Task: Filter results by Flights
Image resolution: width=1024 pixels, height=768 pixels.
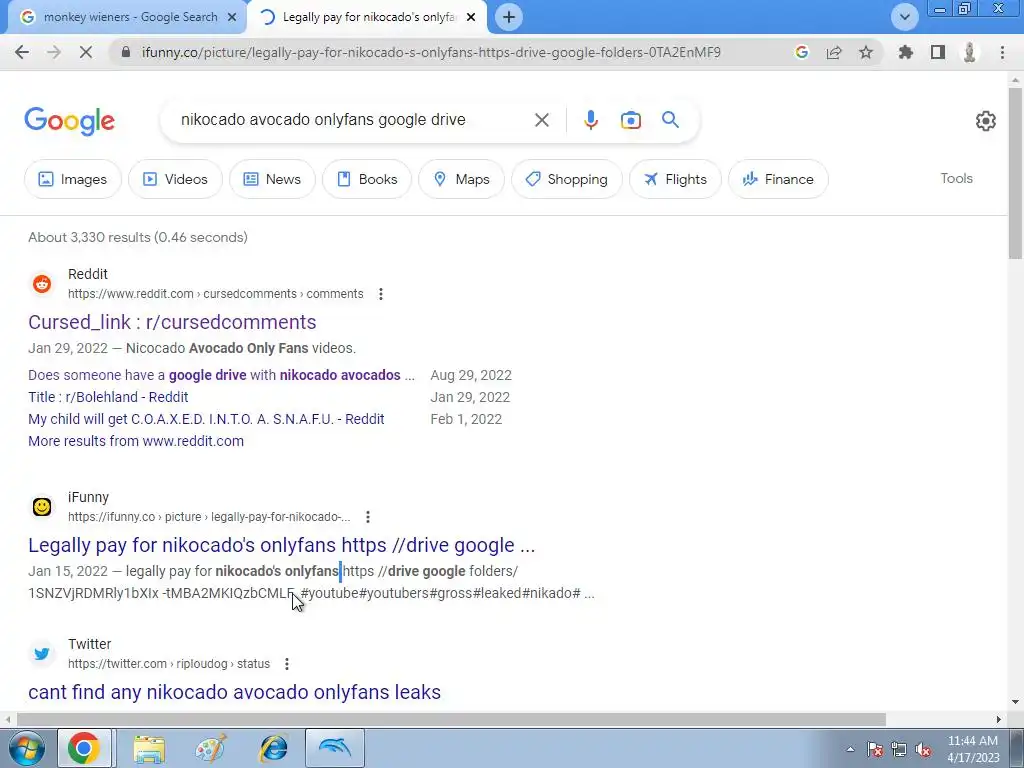Action: (675, 179)
